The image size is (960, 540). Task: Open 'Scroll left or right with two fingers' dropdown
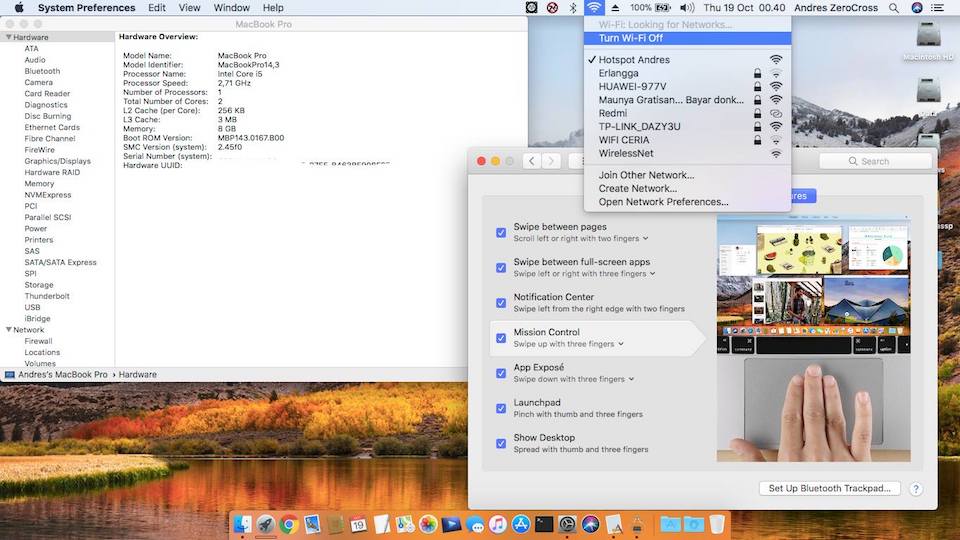(580, 238)
